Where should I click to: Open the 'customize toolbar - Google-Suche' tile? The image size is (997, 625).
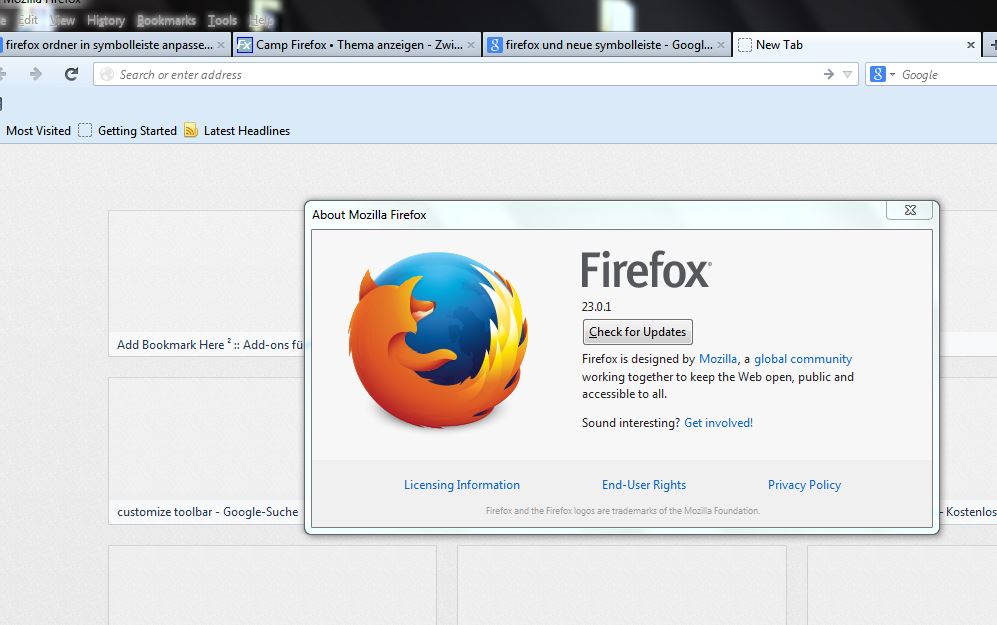point(206,451)
